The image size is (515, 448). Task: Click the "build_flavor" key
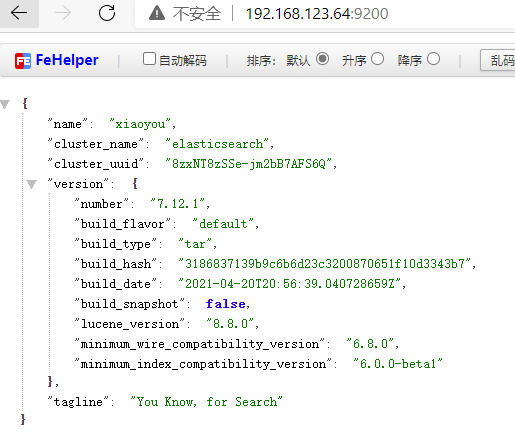click(123, 224)
